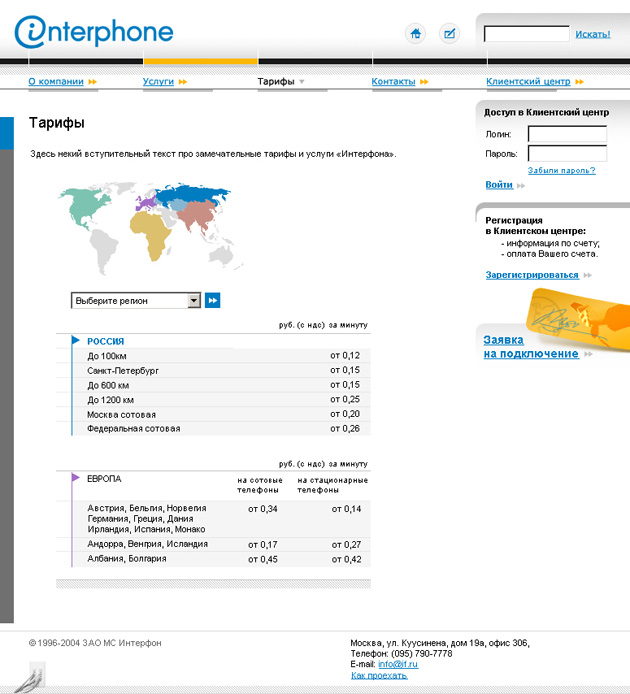Click Забыли пароль? link
The width and height of the screenshot is (630, 694).
[561, 170]
